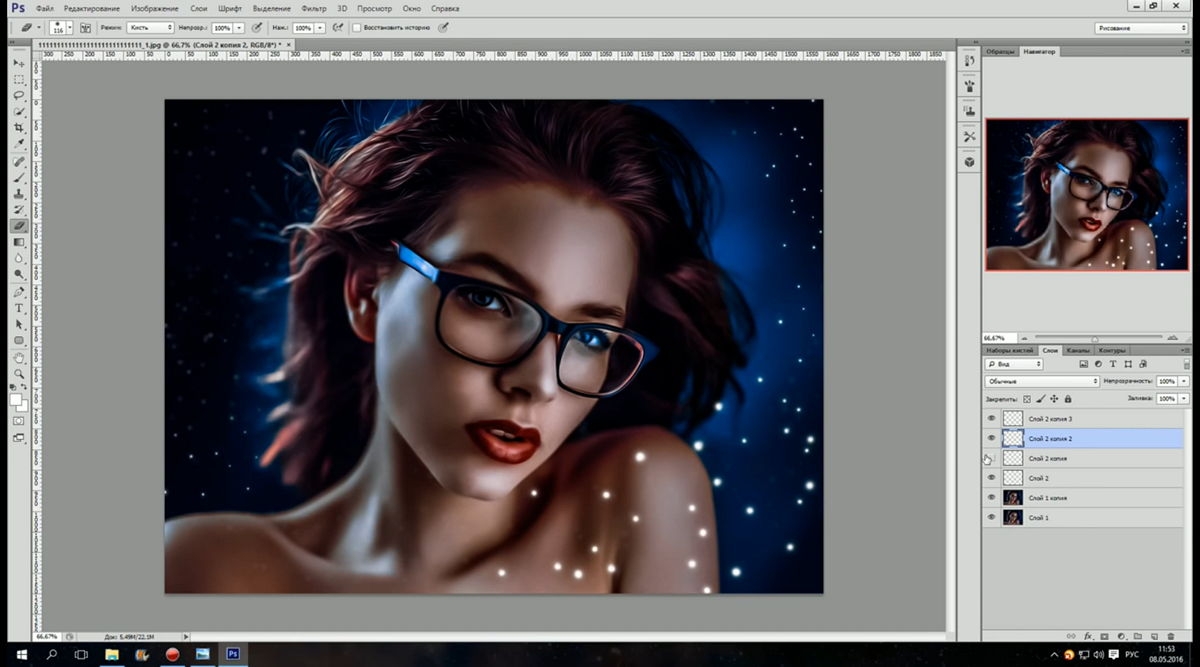The width and height of the screenshot is (1200, 667).
Task: Switch to the 'Каналы' tab
Action: point(1077,350)
